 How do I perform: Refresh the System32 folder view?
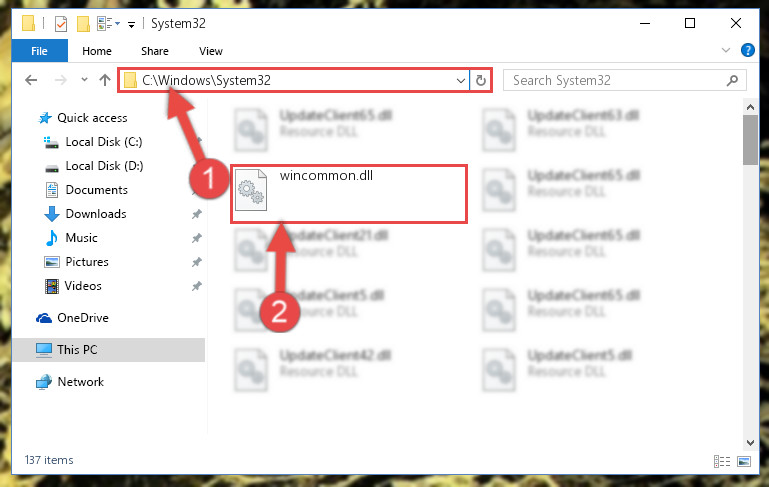[x=481, y=80]
